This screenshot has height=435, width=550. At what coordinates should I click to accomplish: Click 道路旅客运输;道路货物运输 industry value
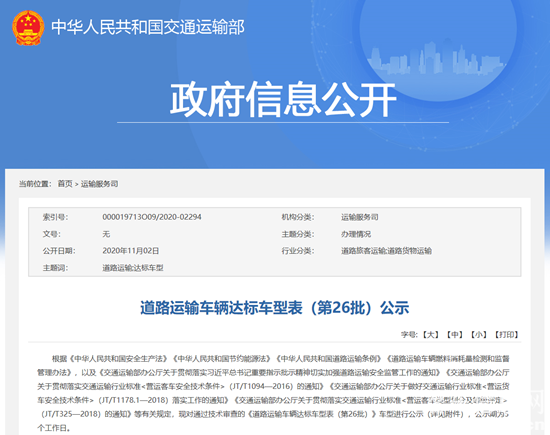point(386,251)
